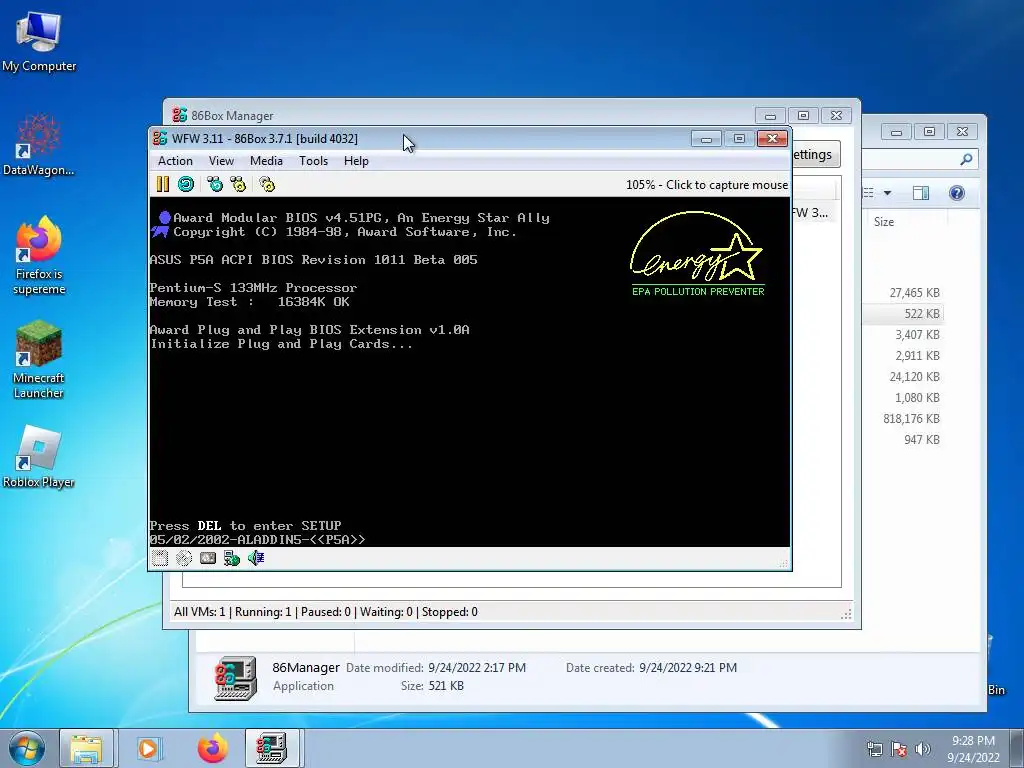1024x768 pixels.
Task: Minimize the WFW 3.11 emulator window
Action: 706,138
